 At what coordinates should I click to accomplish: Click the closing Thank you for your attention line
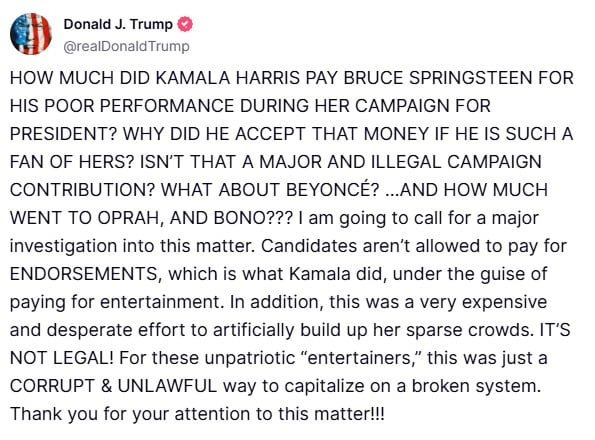pos(197,414)
